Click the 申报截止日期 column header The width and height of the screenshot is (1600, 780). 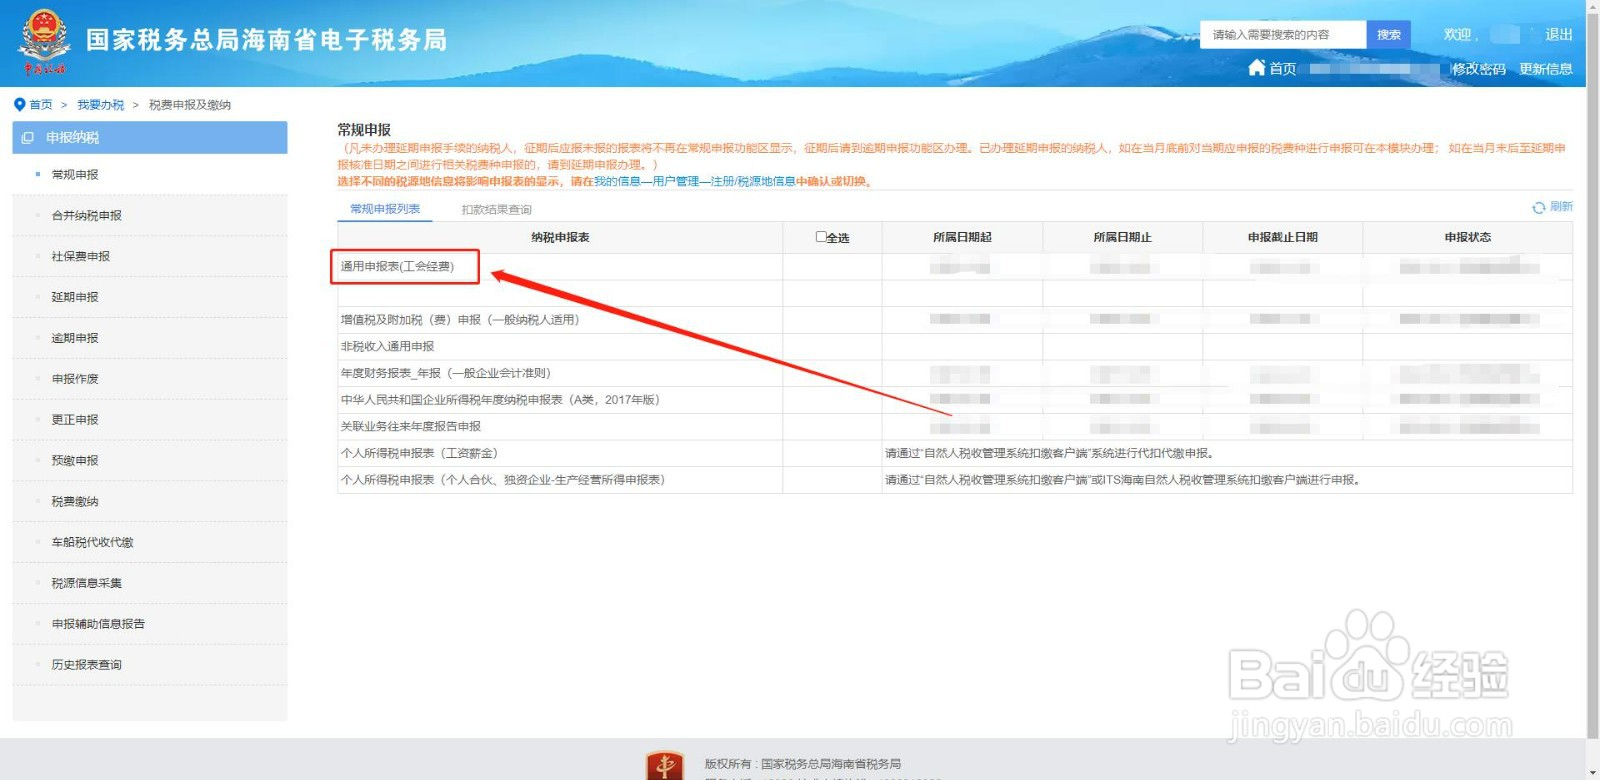pos(1283,238)
